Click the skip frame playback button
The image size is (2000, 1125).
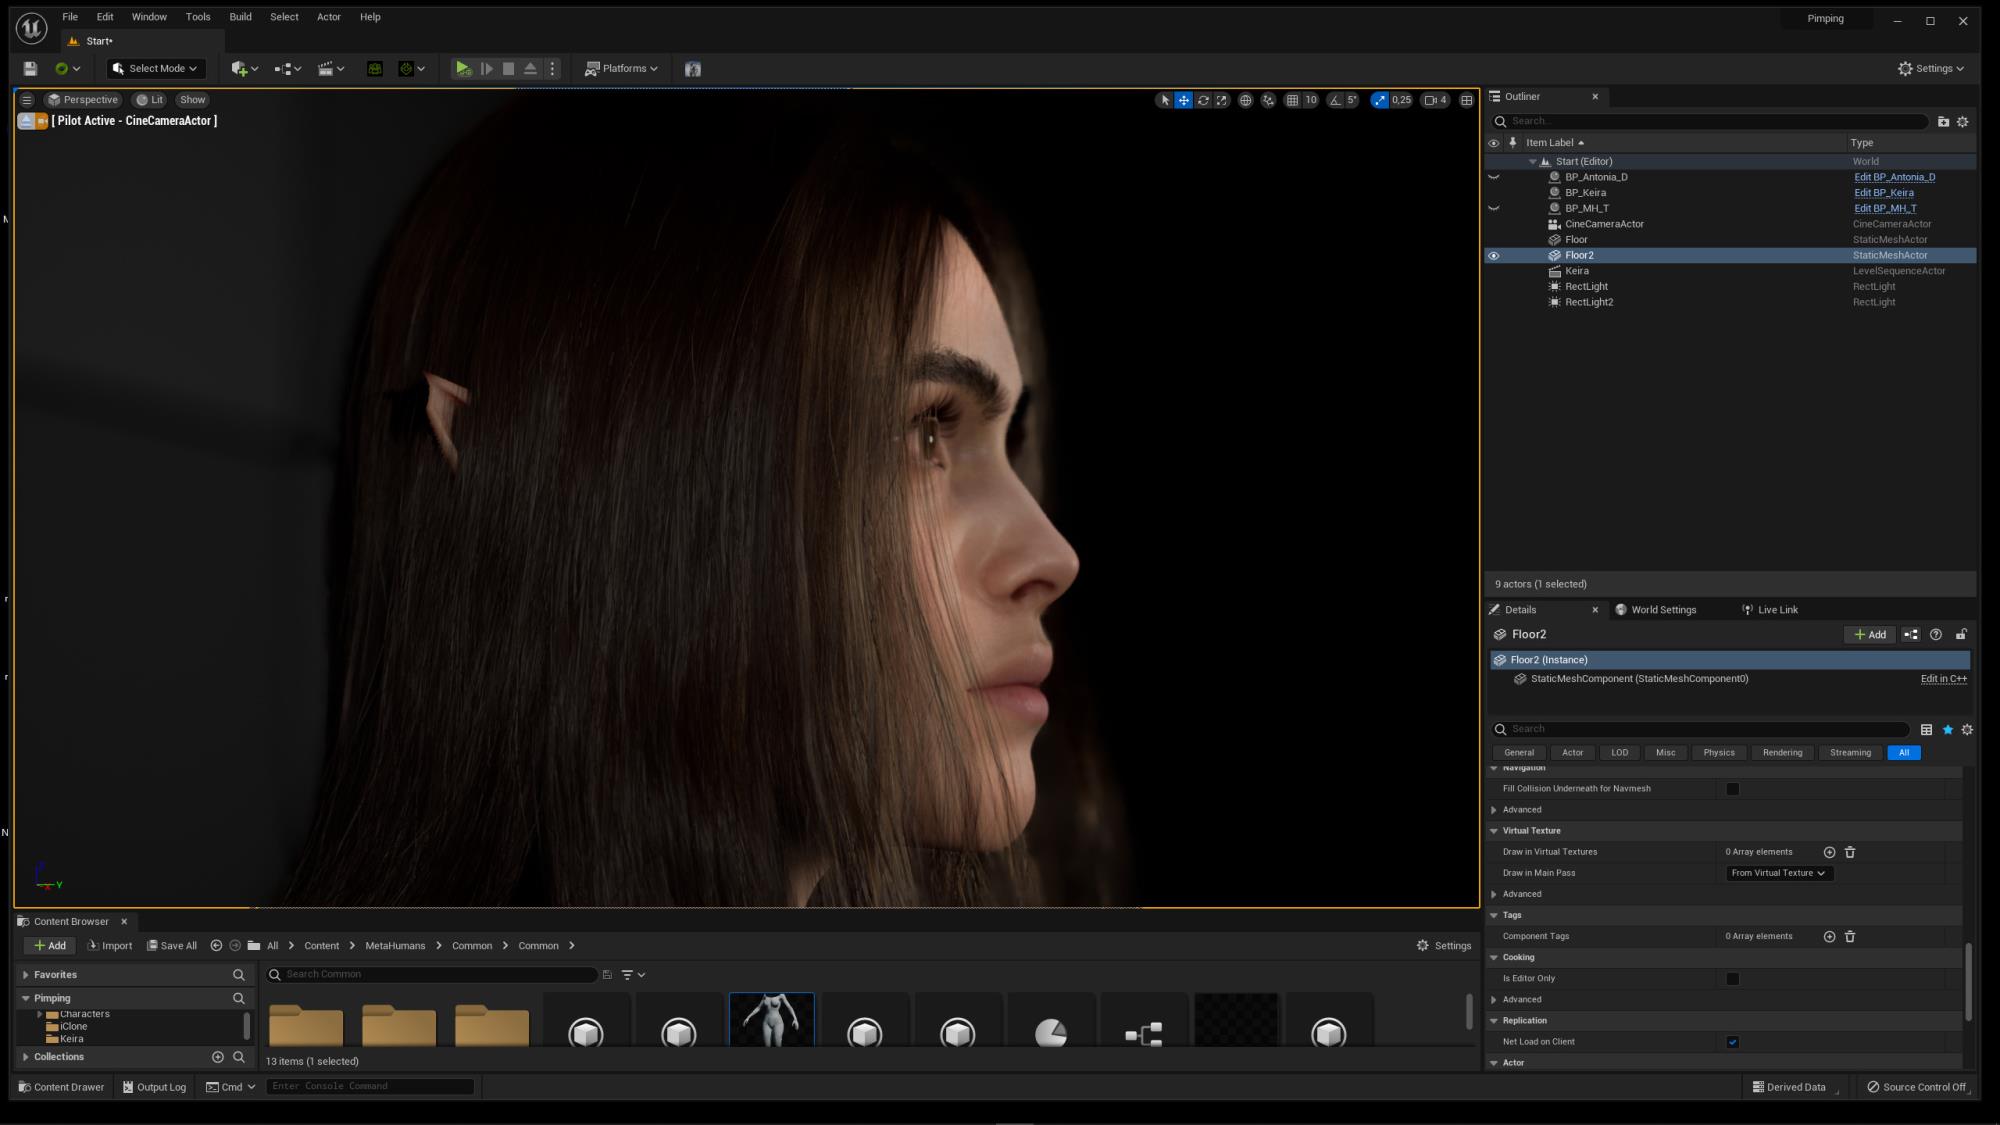(x=486, y=69)
